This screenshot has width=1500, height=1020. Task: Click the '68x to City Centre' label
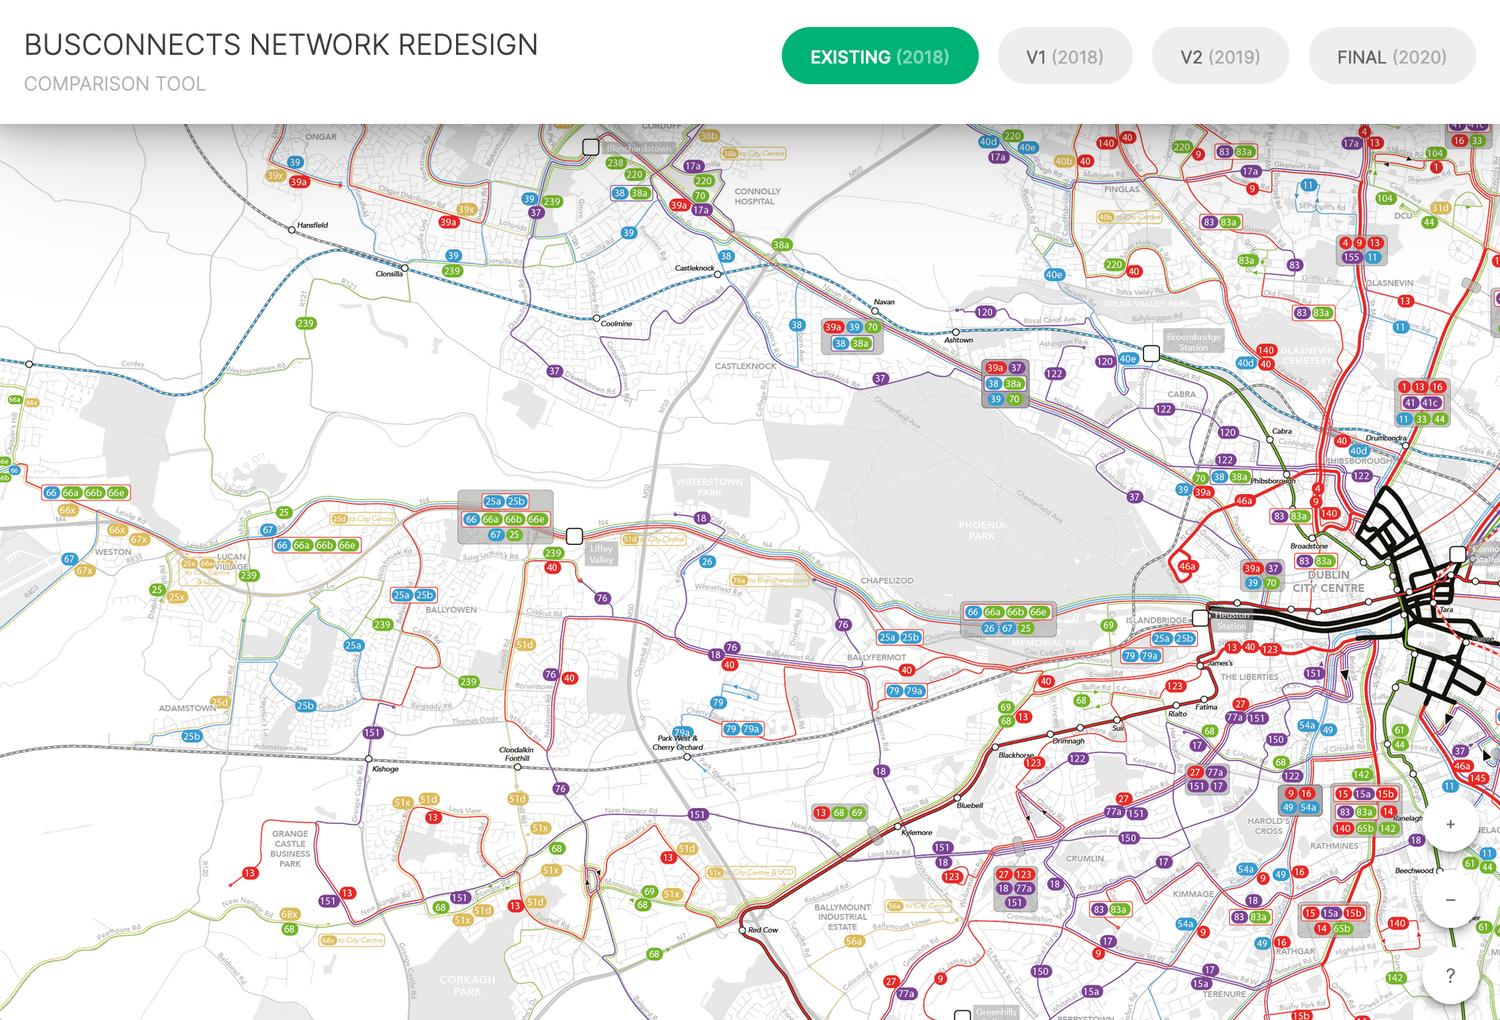[351, 940]
